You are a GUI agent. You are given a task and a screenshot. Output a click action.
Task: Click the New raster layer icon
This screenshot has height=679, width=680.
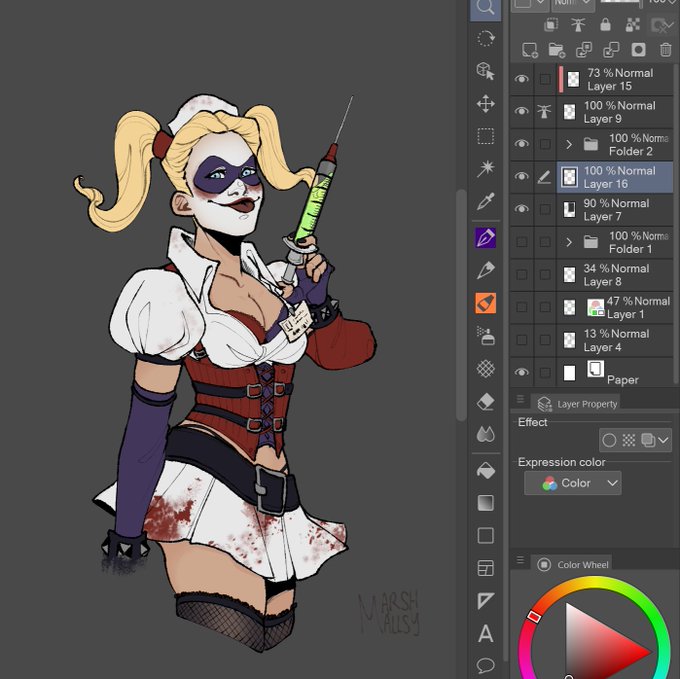(530, 50)
